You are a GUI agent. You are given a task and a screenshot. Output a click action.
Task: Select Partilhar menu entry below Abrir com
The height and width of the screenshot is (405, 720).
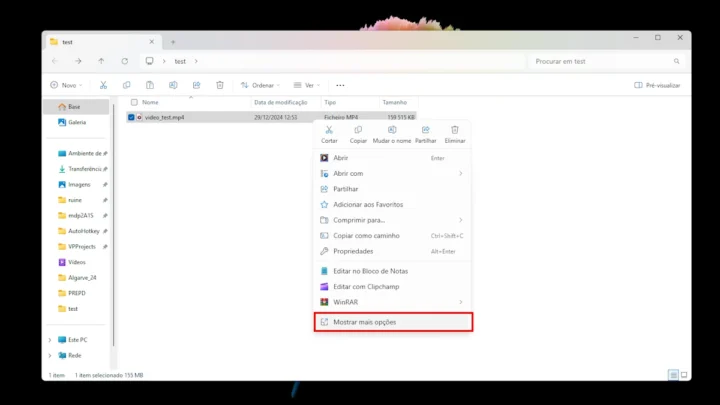pos(393,189)
